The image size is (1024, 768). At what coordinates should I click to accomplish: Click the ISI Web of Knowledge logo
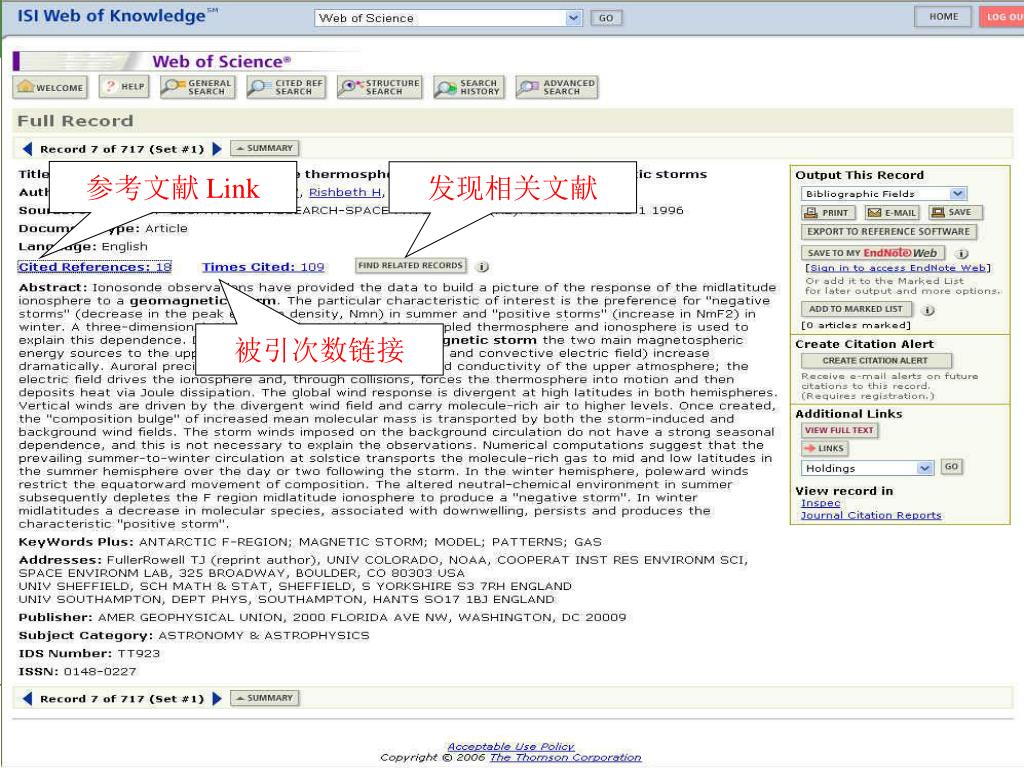click(x=117, y=16)
